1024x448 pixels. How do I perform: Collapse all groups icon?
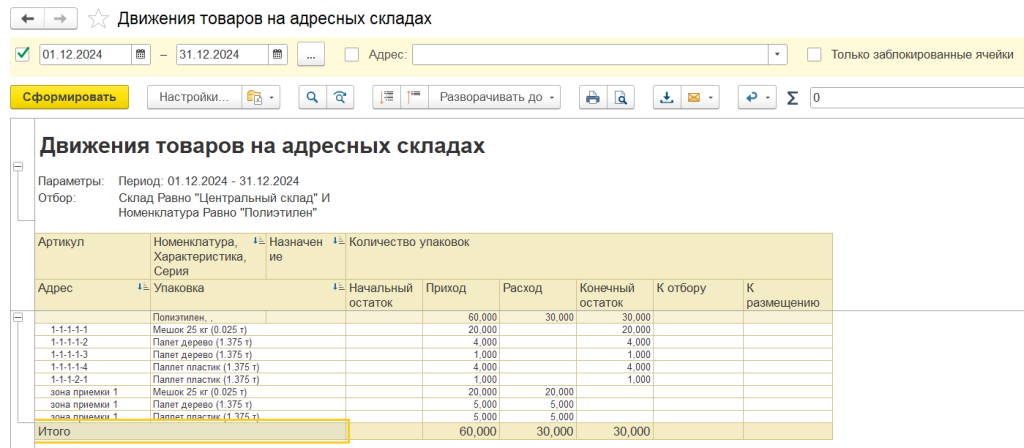click(x=387, y=97)
